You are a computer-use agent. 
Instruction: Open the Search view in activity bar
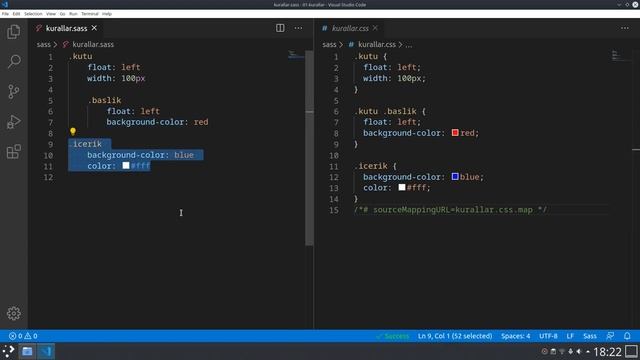(x=13, y=61)
